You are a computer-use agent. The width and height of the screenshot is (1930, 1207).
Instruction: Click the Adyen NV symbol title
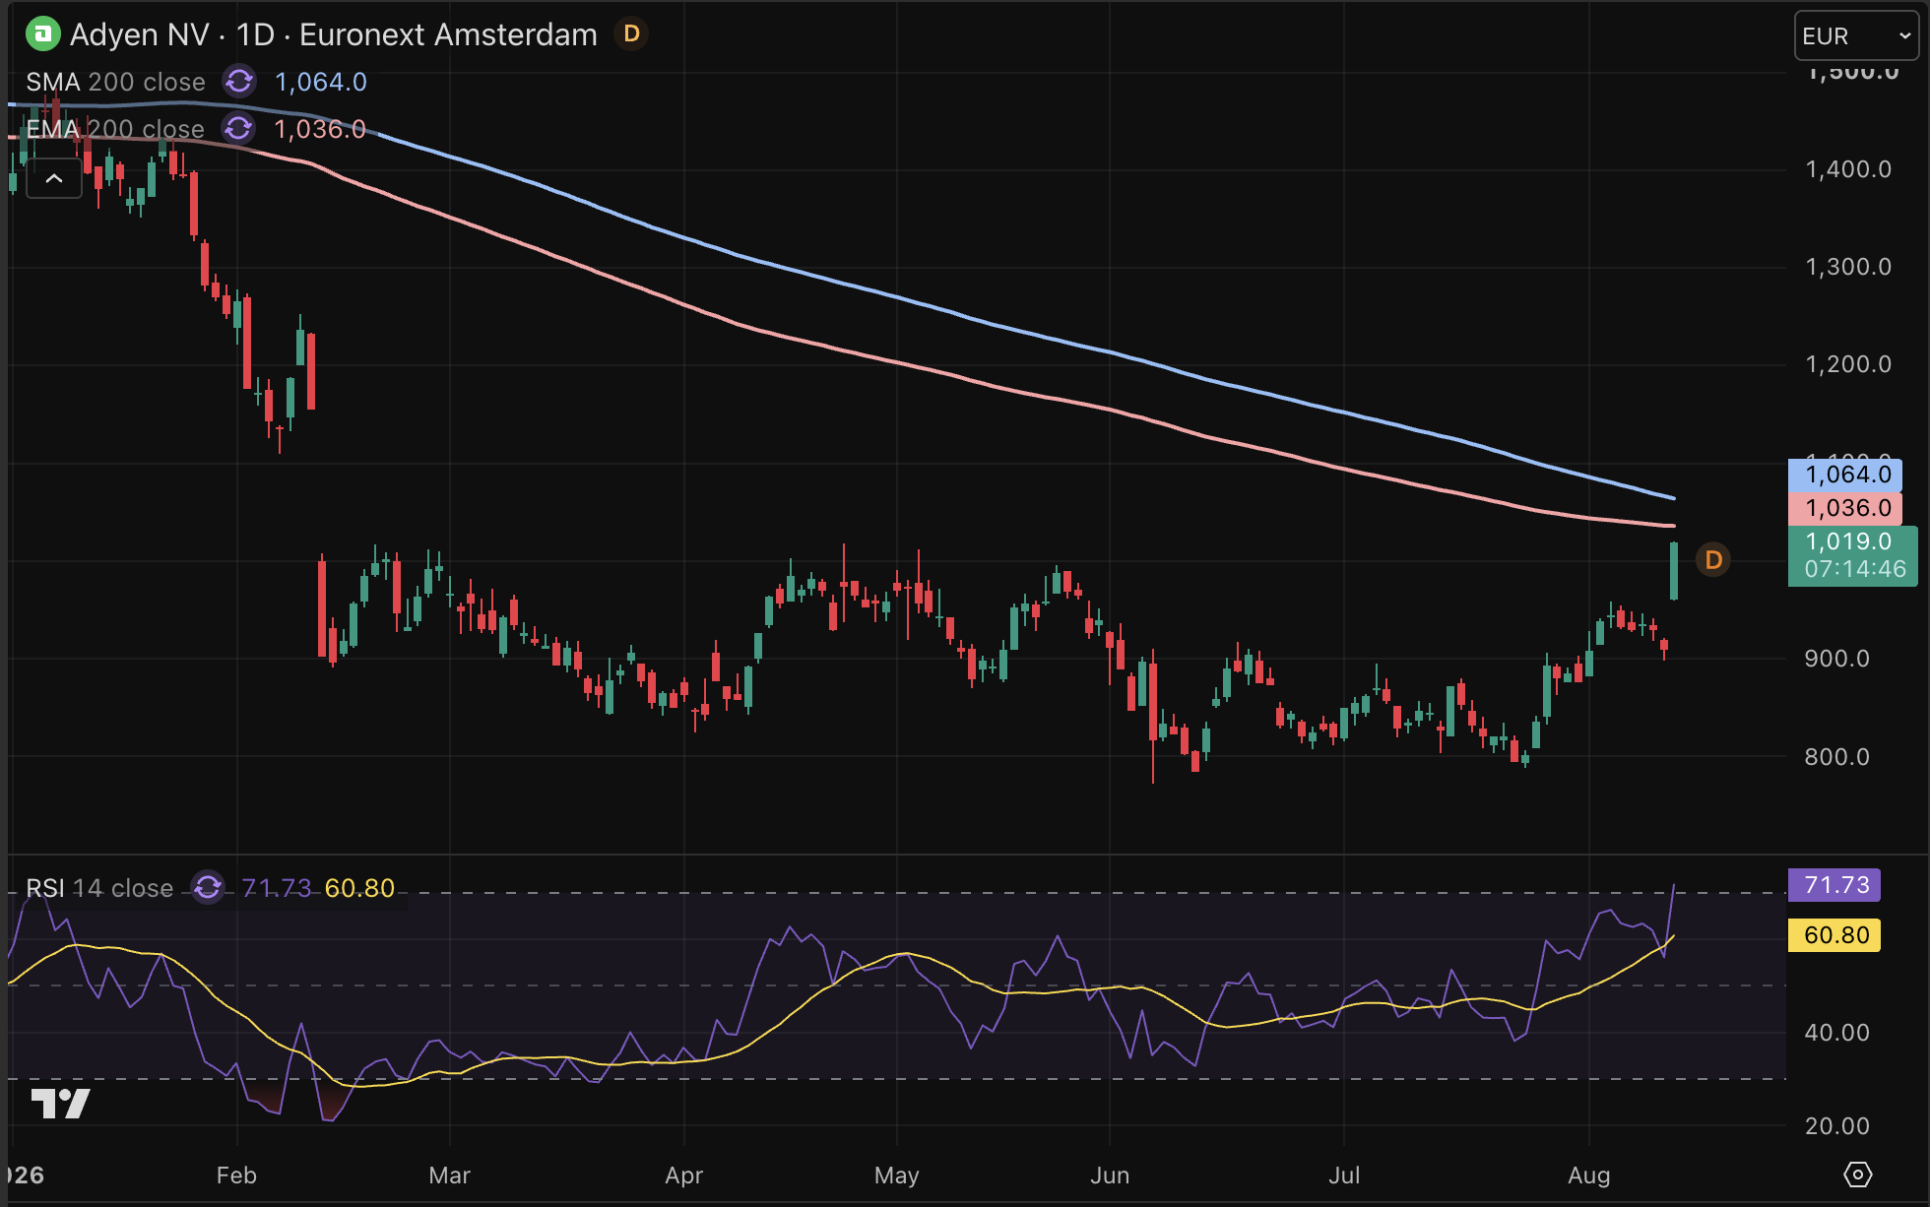pyautogui.click(x=139, y=35)
